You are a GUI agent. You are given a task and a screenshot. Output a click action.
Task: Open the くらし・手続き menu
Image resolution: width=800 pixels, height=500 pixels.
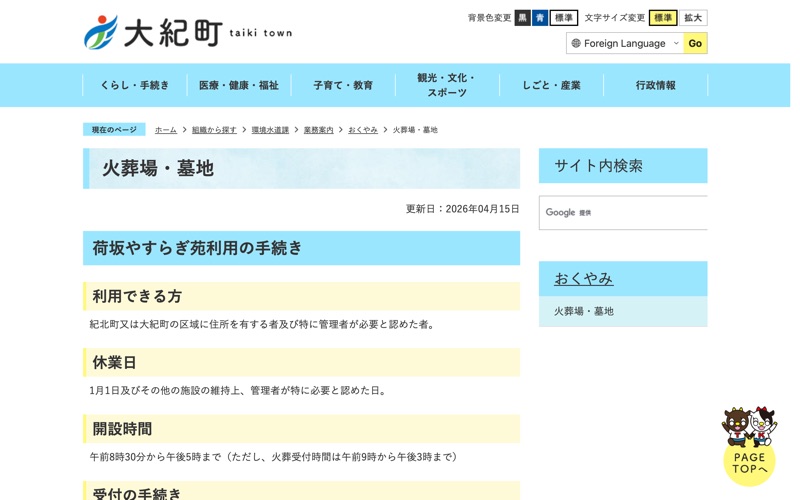[x=135, y=85]
